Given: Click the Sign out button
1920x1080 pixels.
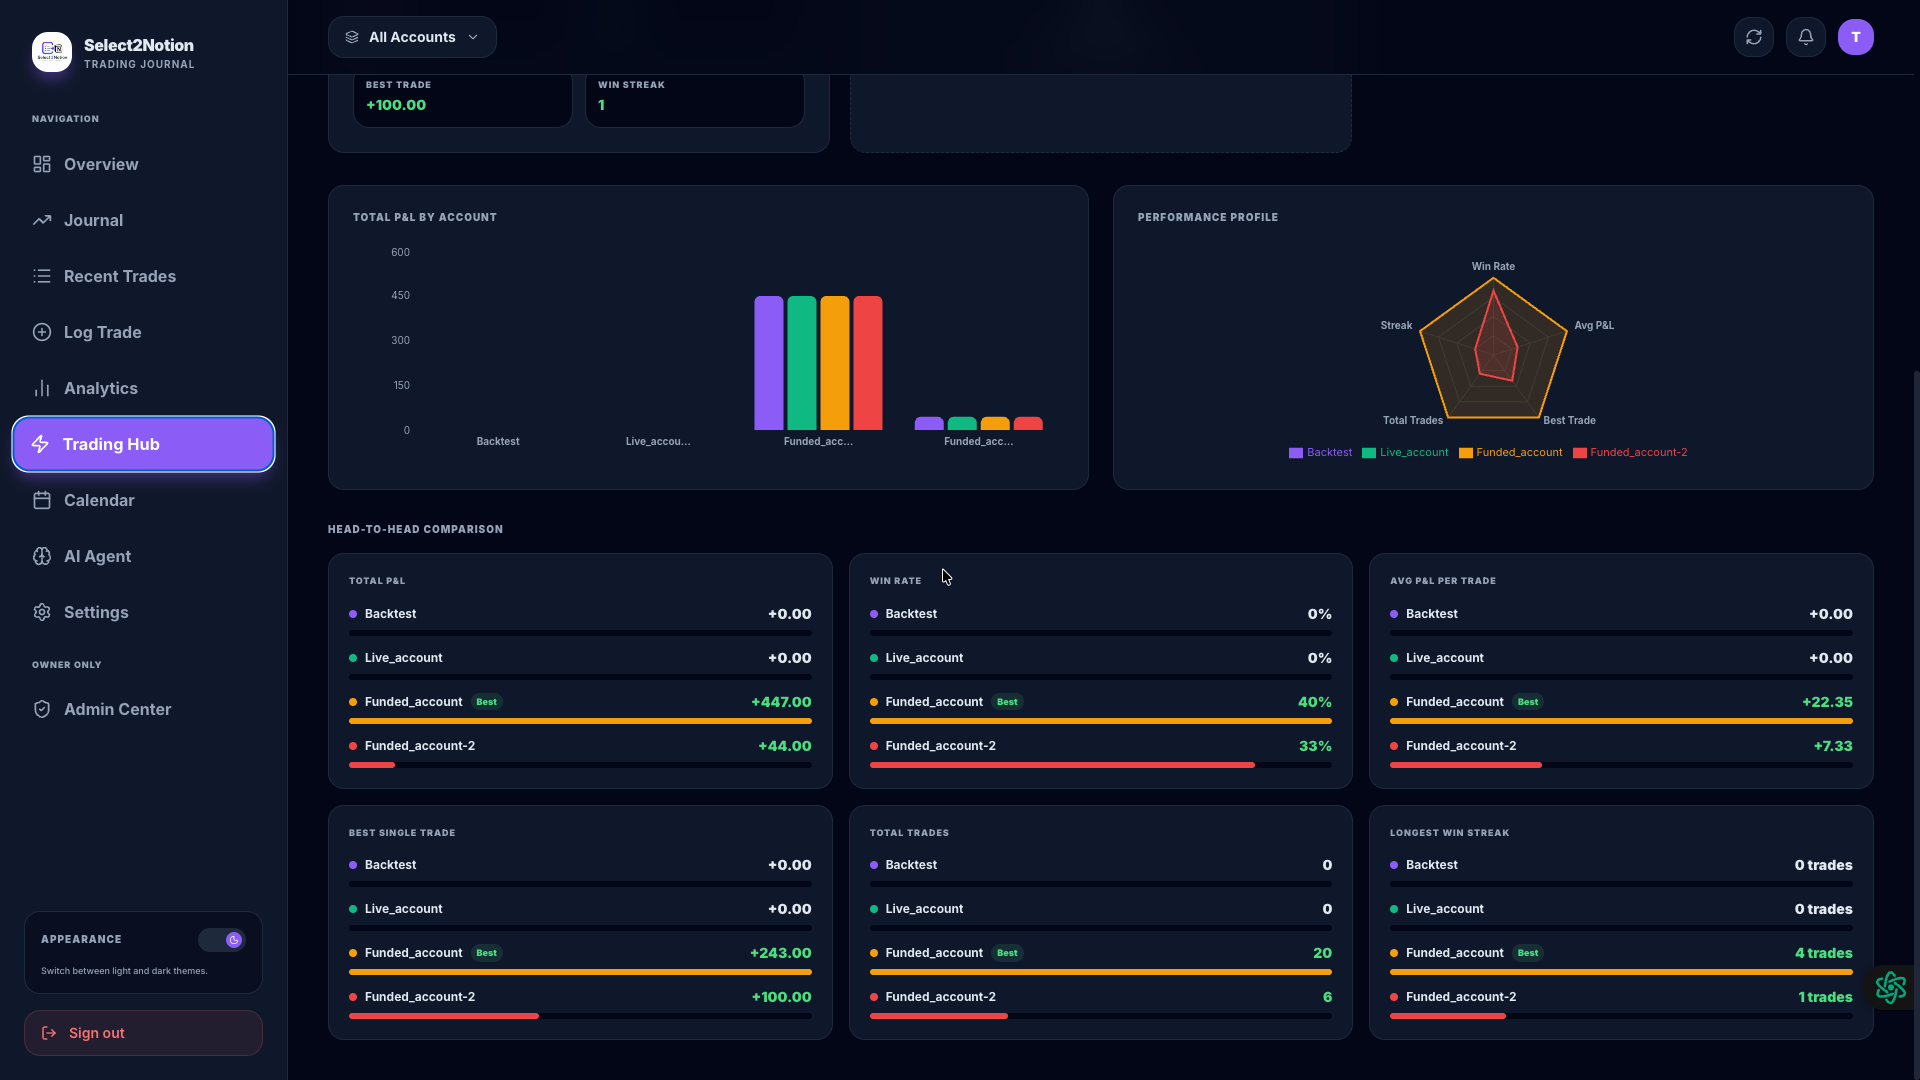Looking at the screenshot, I should click(x=143, y=1033).
